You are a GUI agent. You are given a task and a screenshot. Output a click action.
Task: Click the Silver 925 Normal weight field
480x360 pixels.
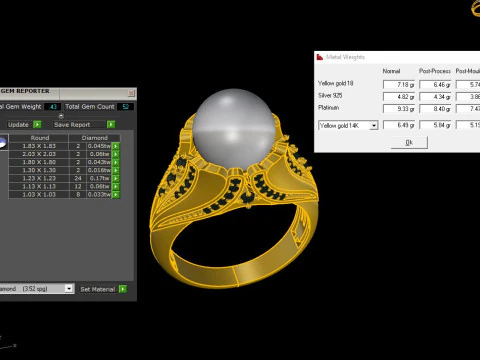pyautogui.click(x=399, y=97)
